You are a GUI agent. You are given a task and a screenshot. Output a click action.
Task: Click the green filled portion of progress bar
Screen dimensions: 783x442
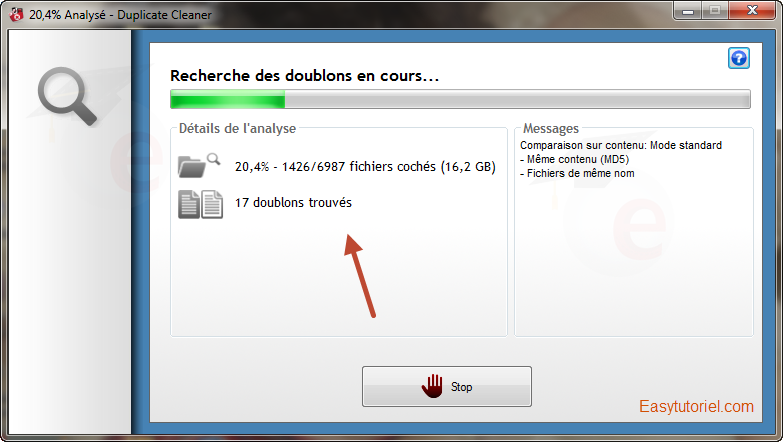click(228, 99)
